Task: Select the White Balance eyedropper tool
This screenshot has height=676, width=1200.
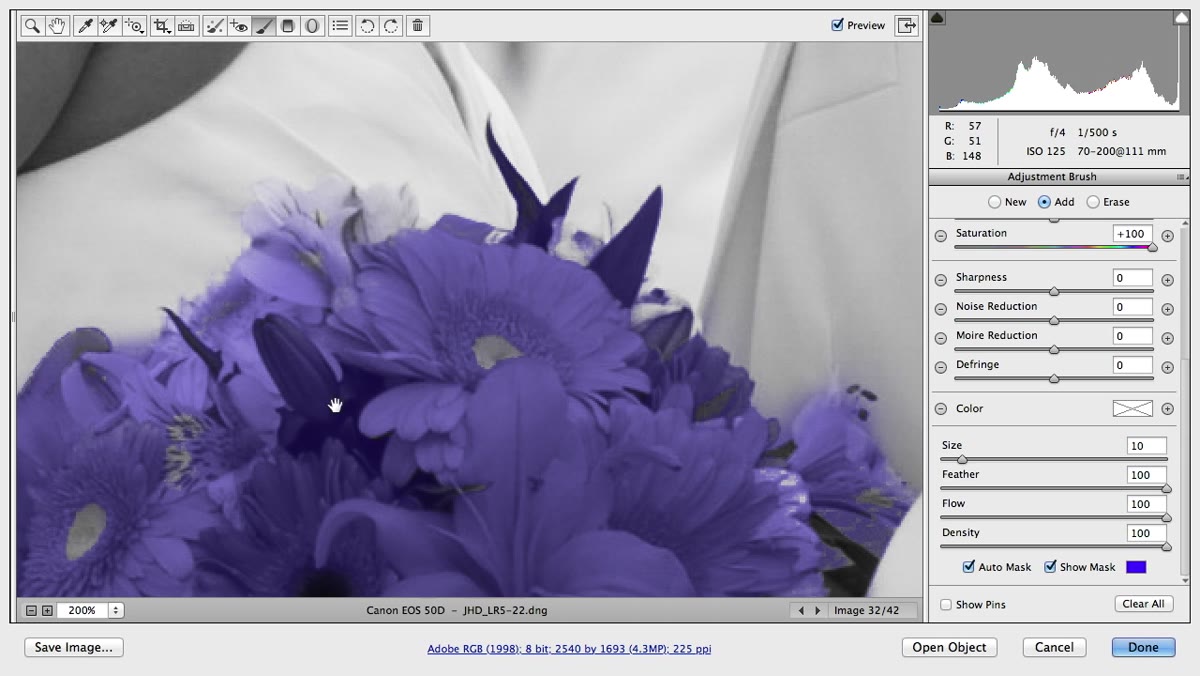Action: tap(86, 26)
